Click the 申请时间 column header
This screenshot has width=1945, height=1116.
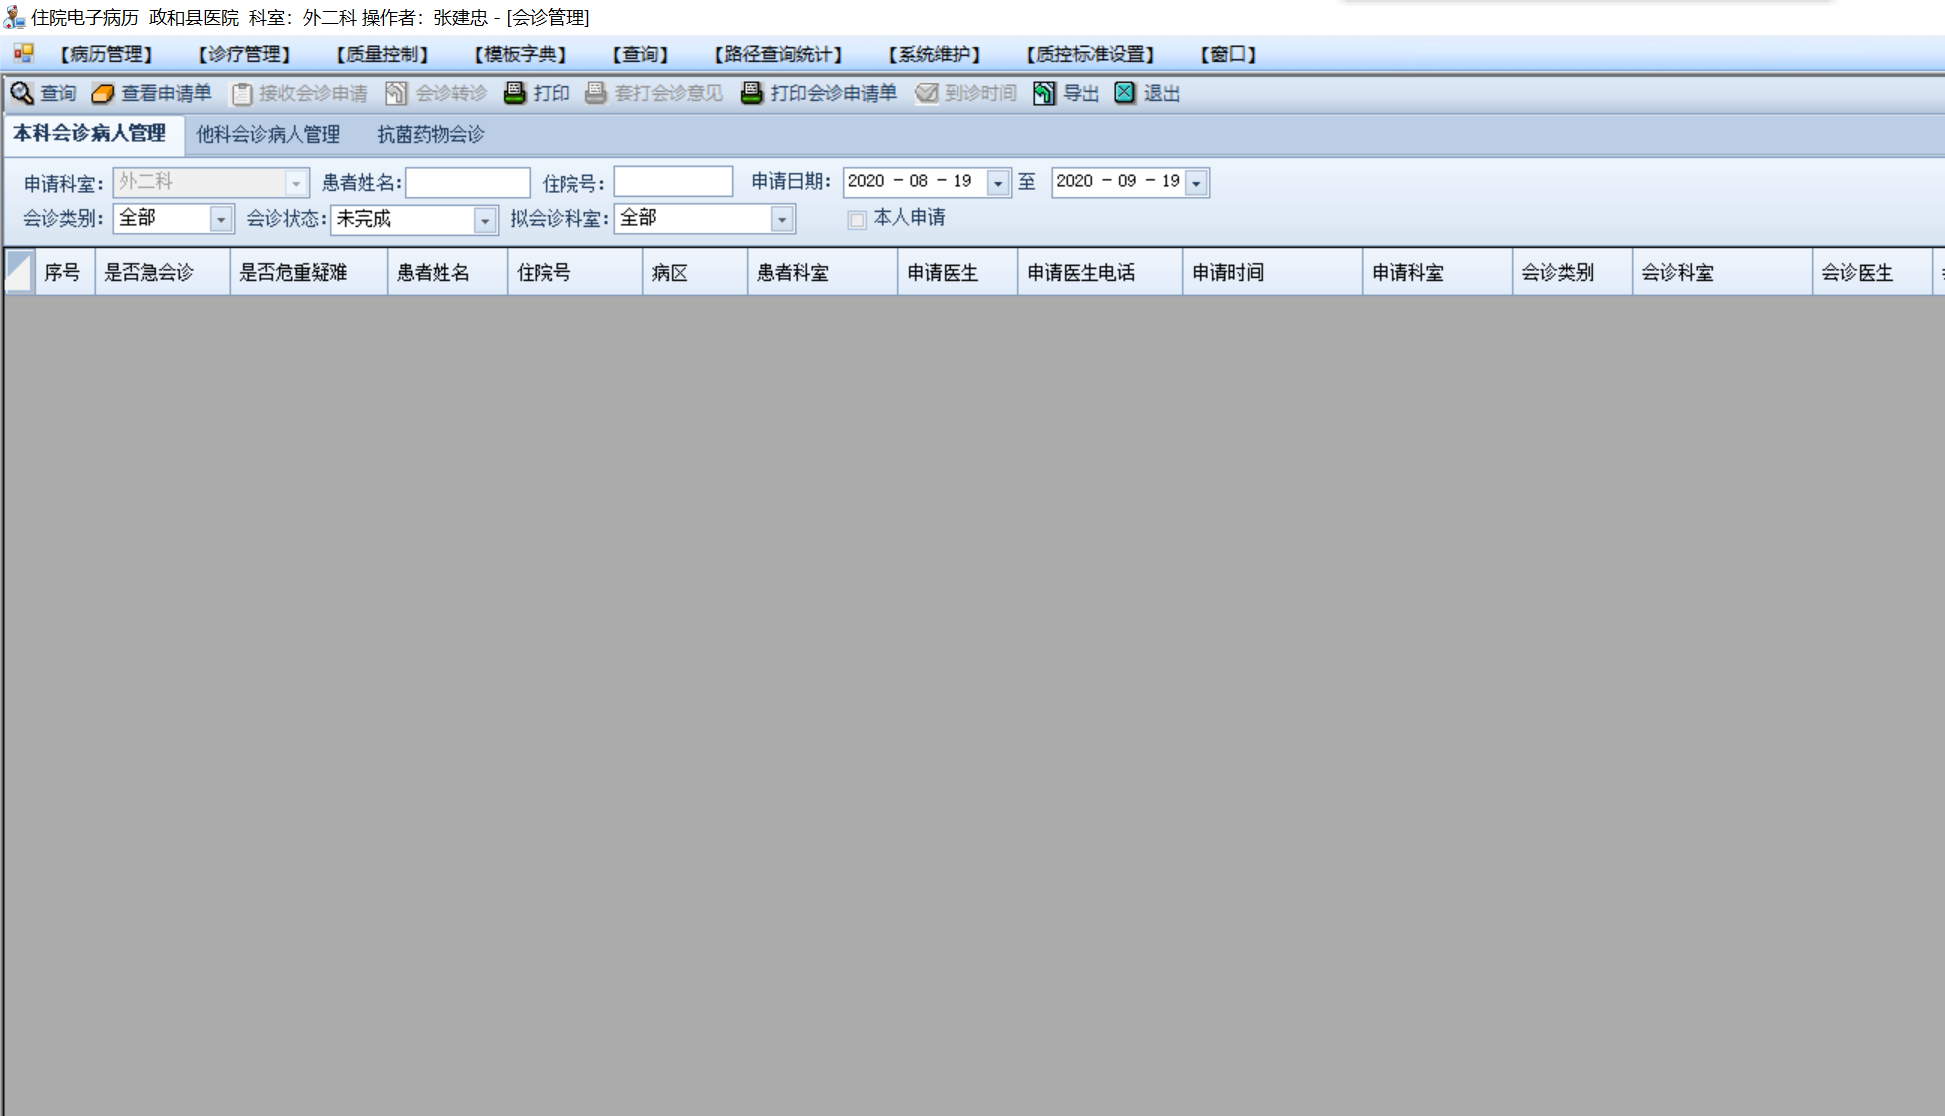(x=1228, y=272)
